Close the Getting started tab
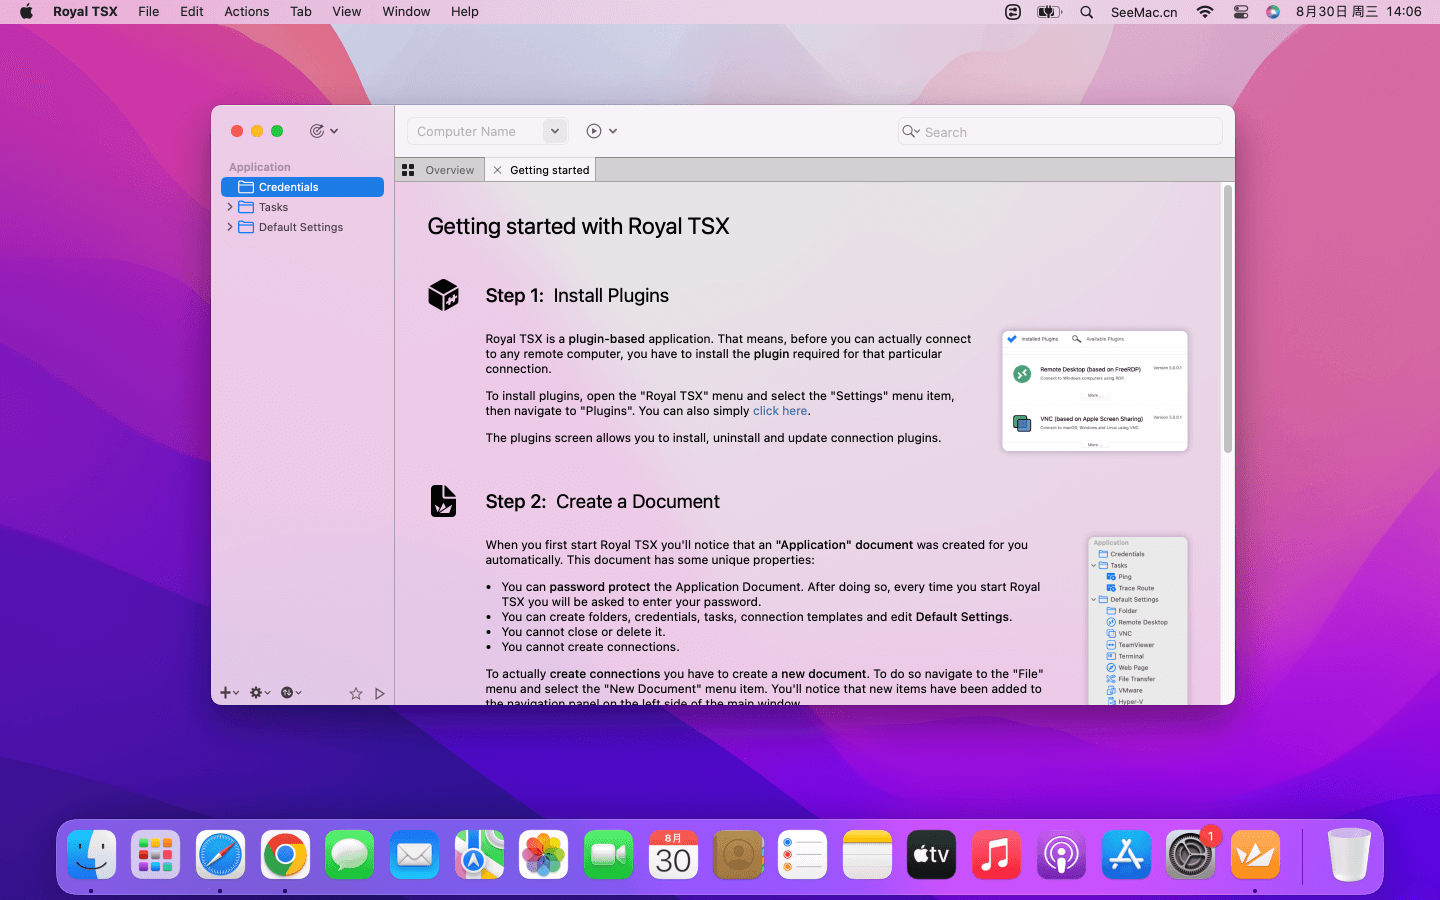The image size is (1440, 900). [x=497, y=170]
